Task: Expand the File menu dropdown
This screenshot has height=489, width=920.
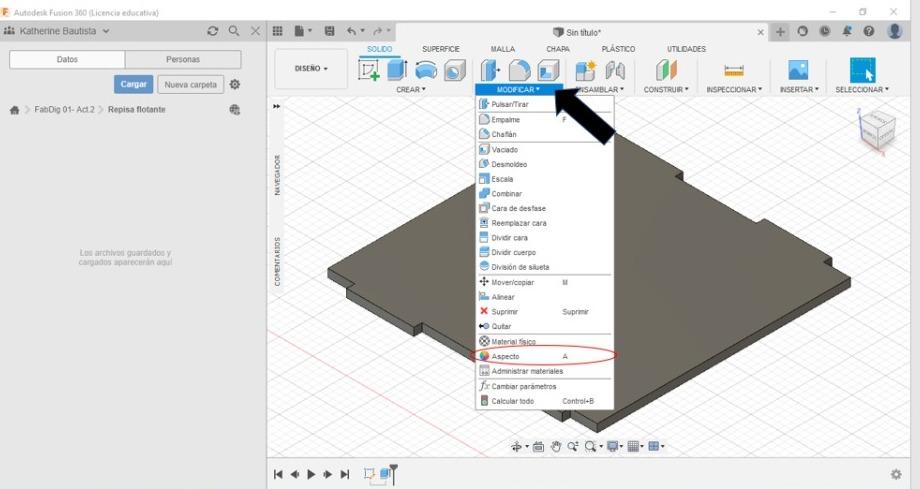Action: point(303,31)
